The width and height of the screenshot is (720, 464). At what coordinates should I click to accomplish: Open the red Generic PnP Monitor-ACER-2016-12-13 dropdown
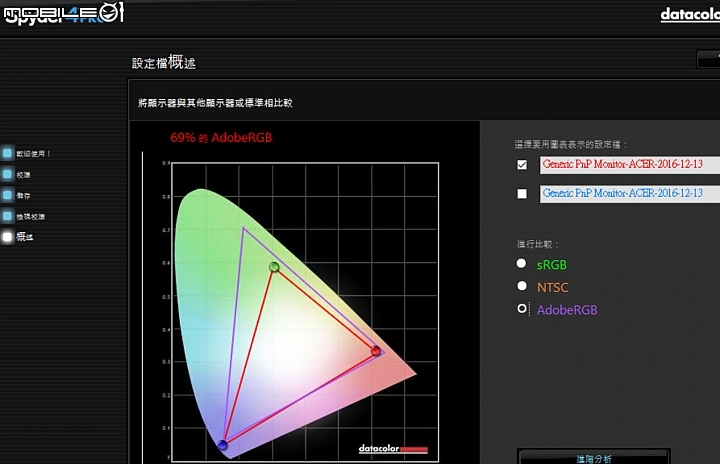coord(630,164)
